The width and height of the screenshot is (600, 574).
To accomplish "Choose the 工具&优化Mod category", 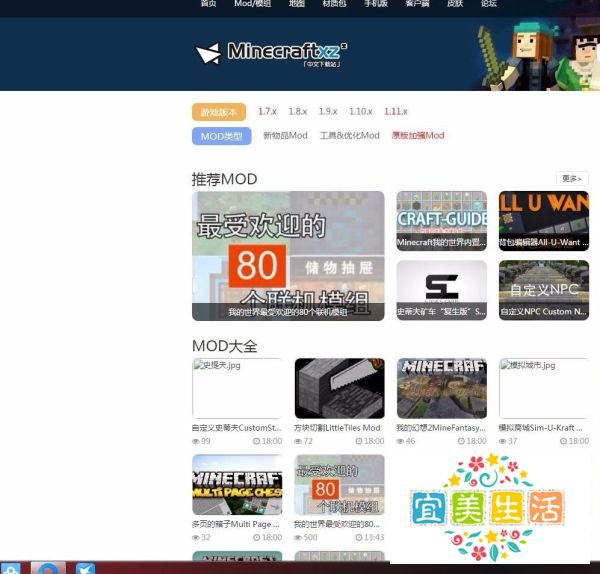I will [x=350, y=135].
